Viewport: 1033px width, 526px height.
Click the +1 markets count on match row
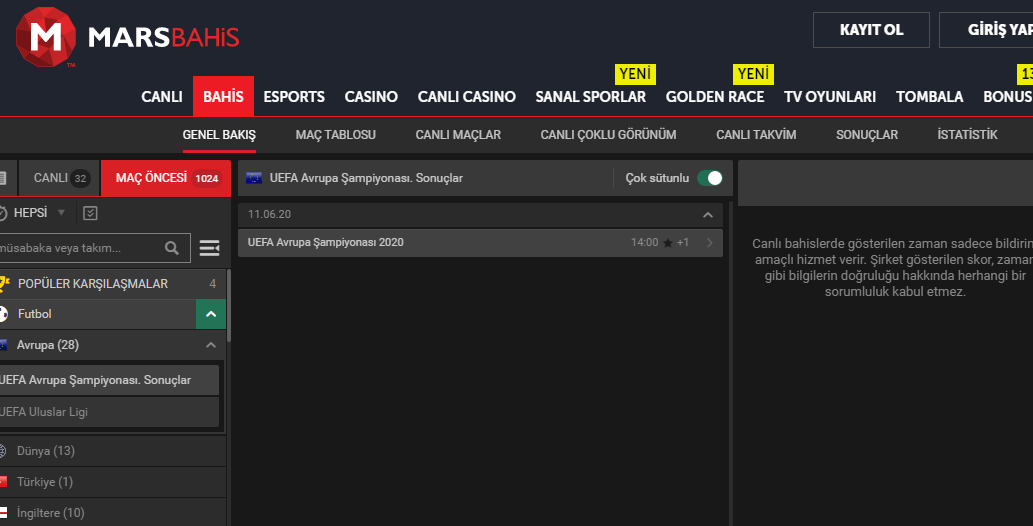[x=683, y=243]
